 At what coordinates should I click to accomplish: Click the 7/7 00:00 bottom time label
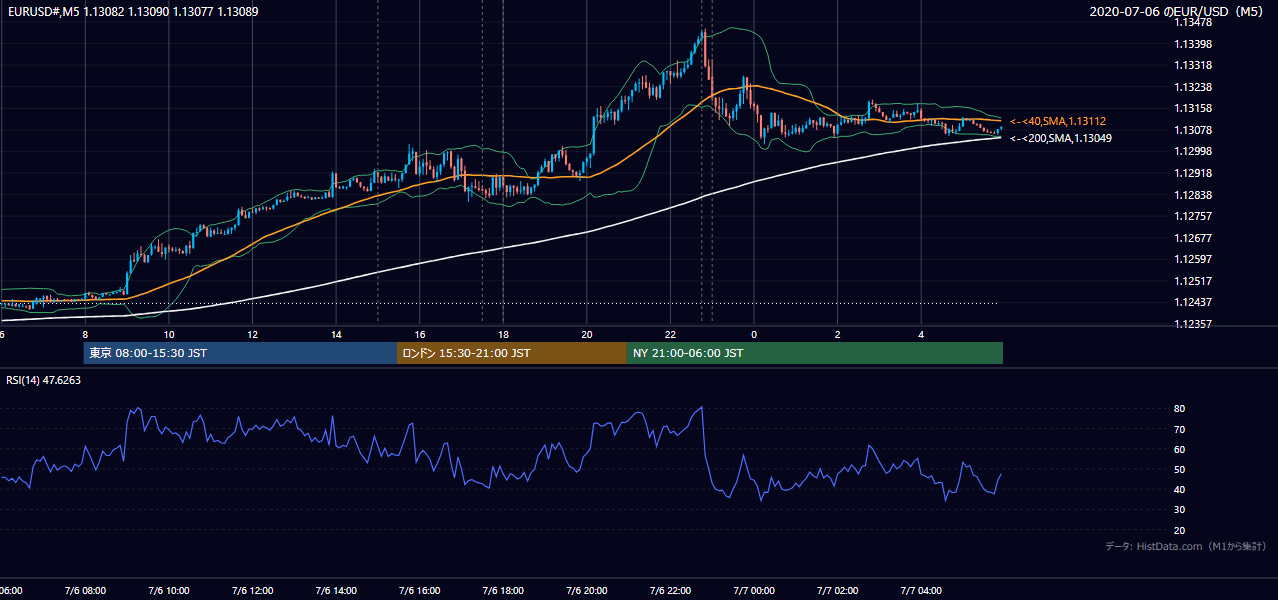[x=754, y=591]
